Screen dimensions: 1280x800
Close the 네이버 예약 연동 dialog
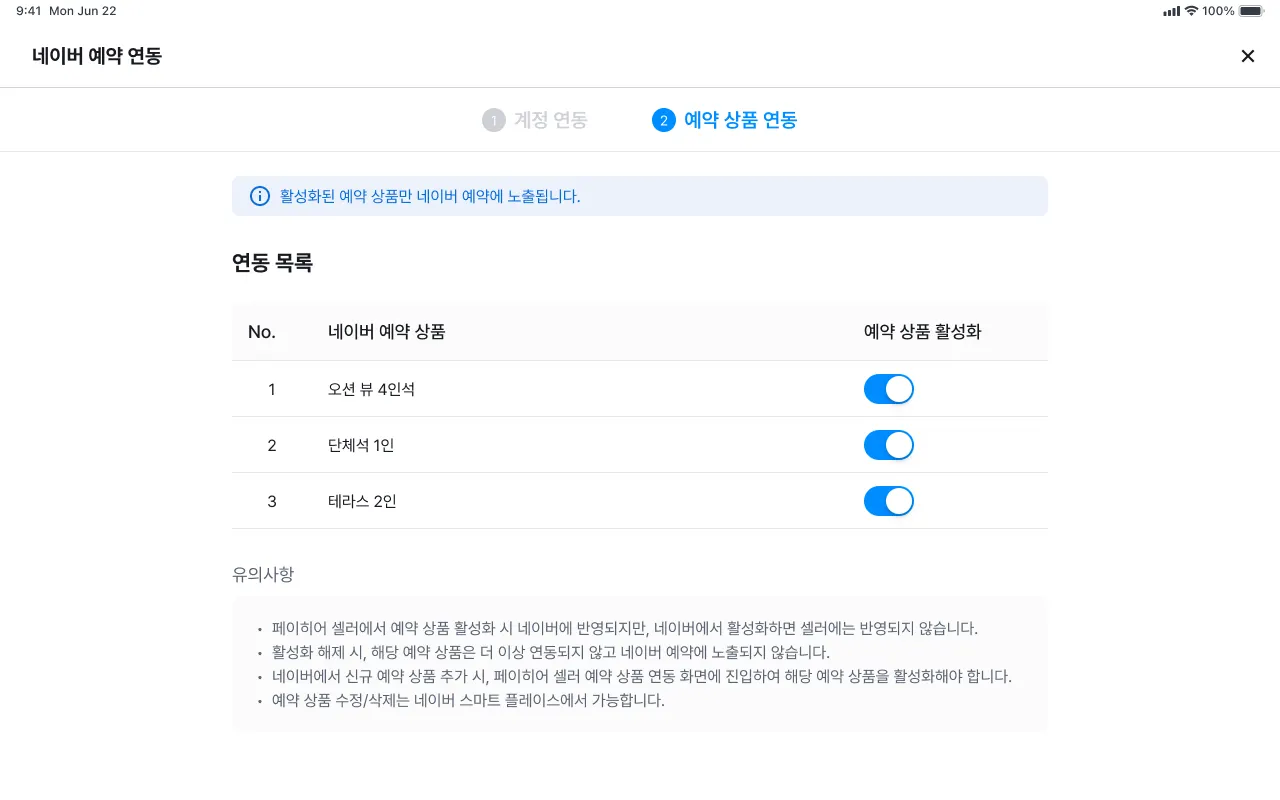click(x=1247, y=56)
